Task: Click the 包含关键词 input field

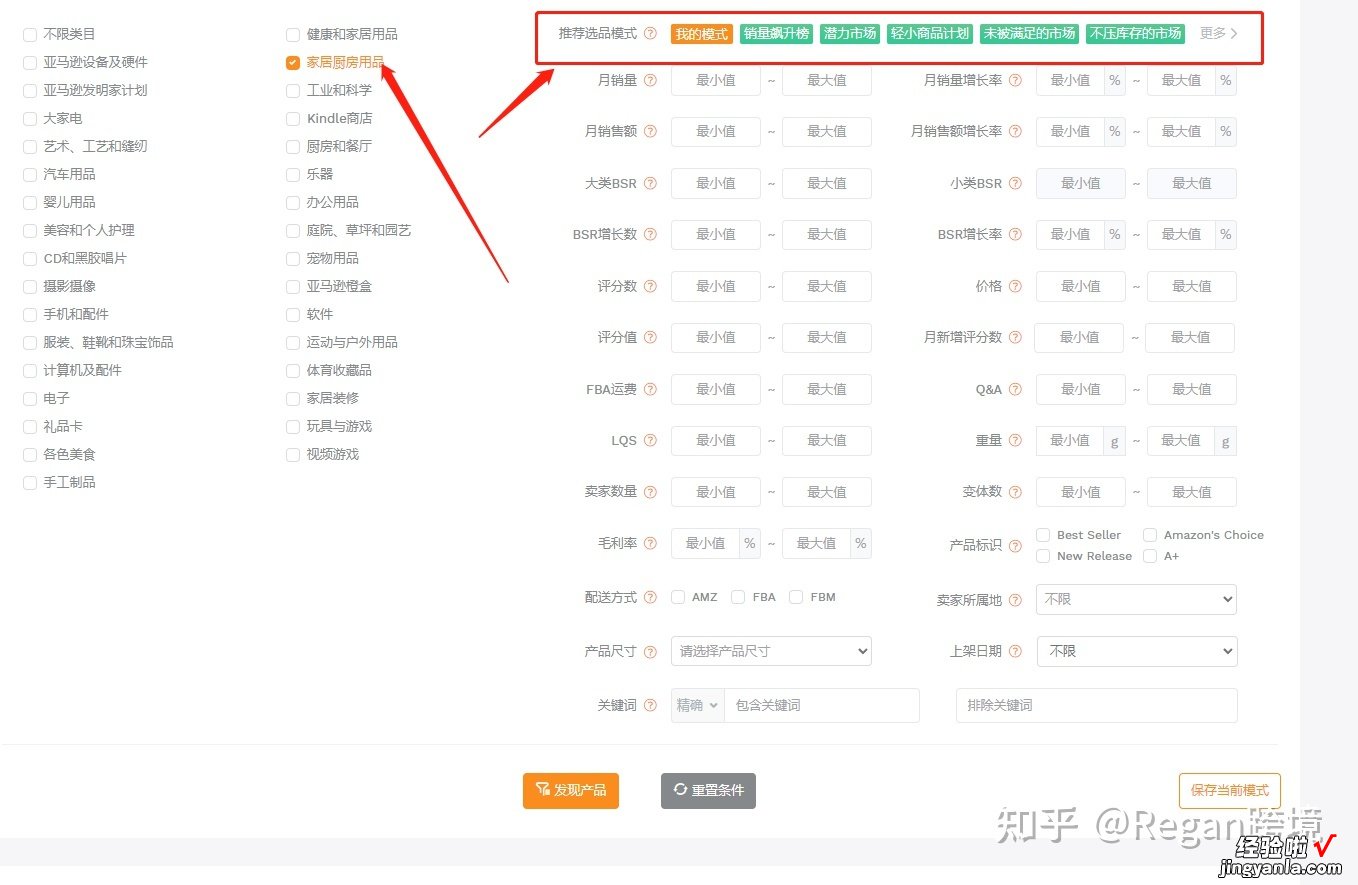Action: [x=821, y=705]
